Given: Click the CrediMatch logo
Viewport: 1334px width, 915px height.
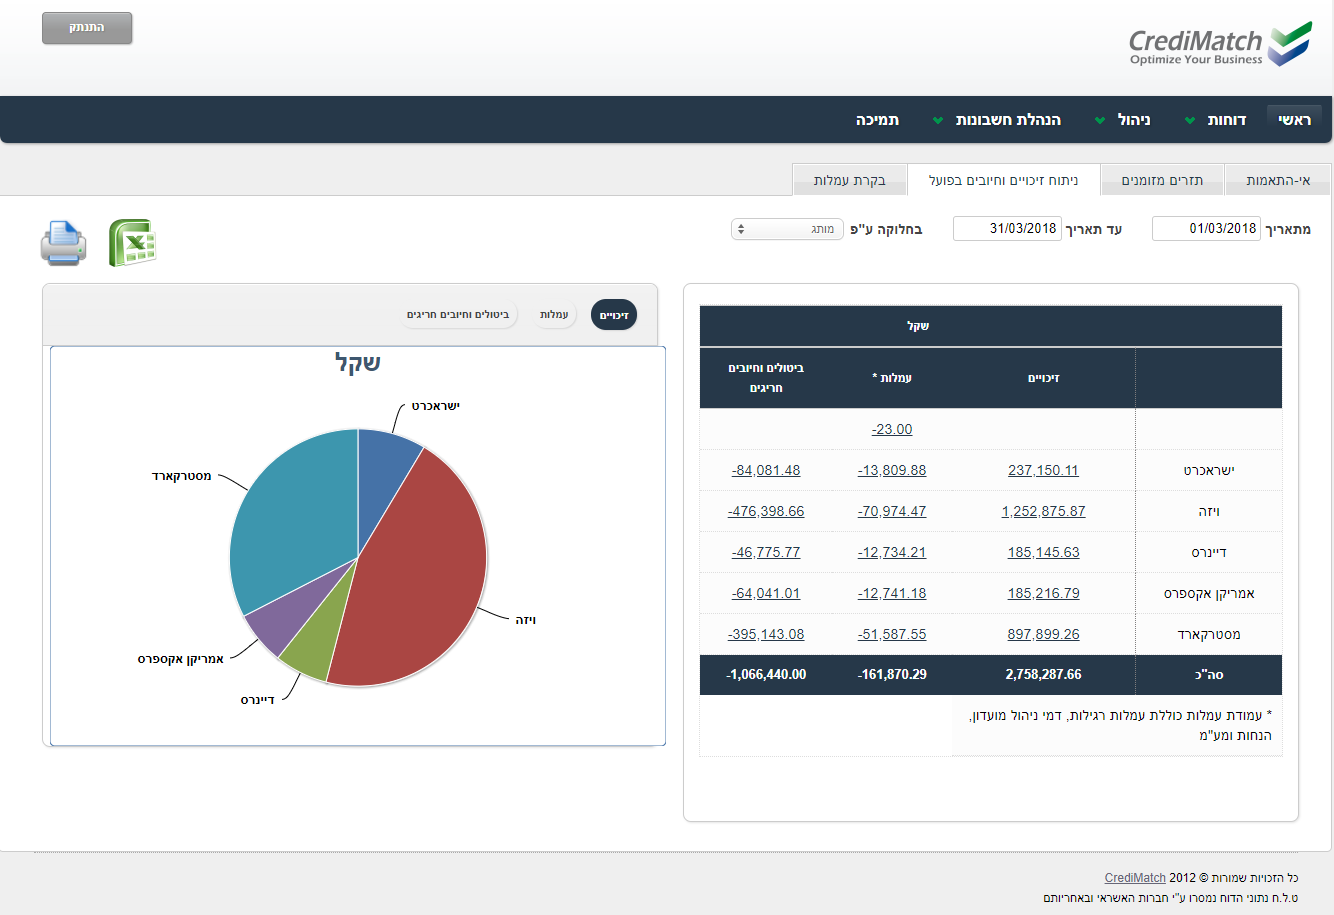Looking at the screenshot, I should pyautogui.click(x=1220, y=45).
